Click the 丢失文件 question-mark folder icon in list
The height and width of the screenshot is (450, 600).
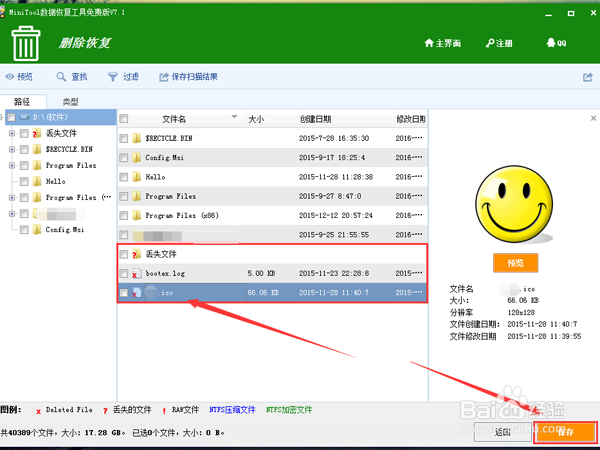coord(137,254)
